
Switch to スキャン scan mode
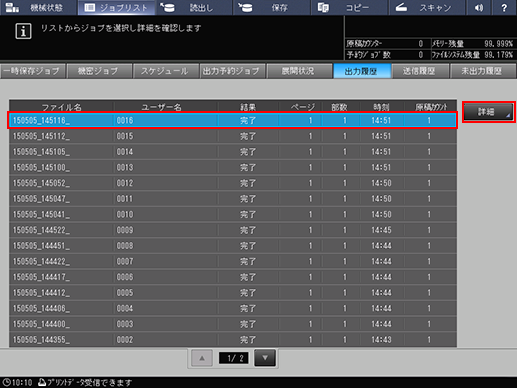(427, 7)
